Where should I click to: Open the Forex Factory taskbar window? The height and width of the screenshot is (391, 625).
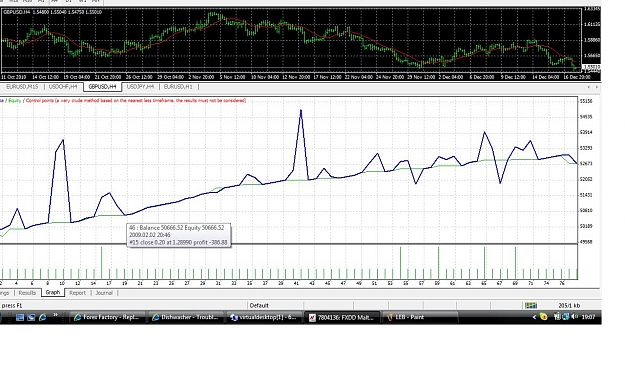107,317
